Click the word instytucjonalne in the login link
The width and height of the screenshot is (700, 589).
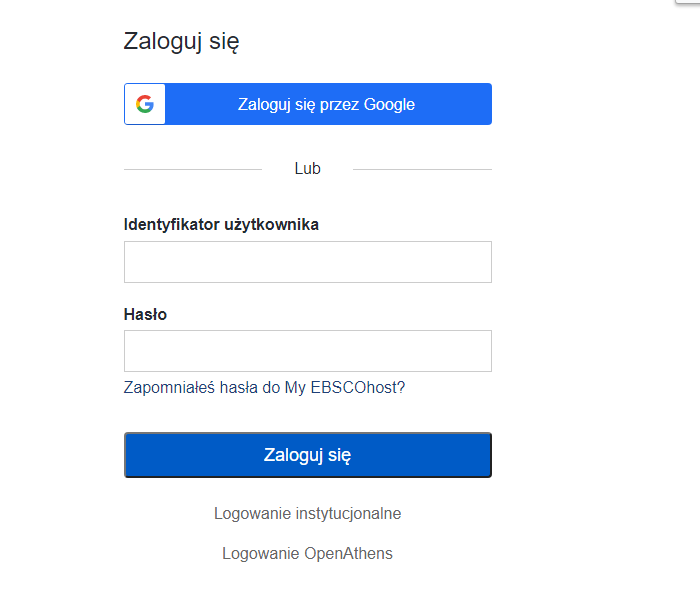348,514
